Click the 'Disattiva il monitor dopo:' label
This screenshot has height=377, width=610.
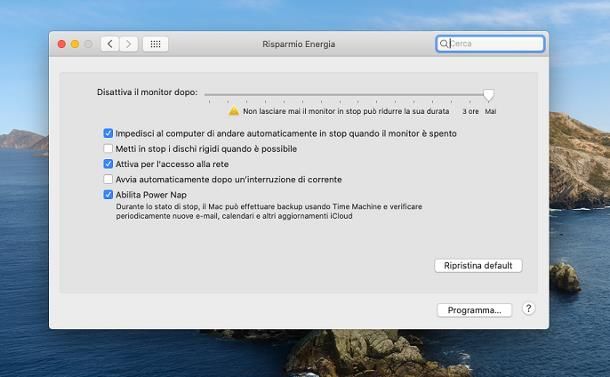click(147, 92)
